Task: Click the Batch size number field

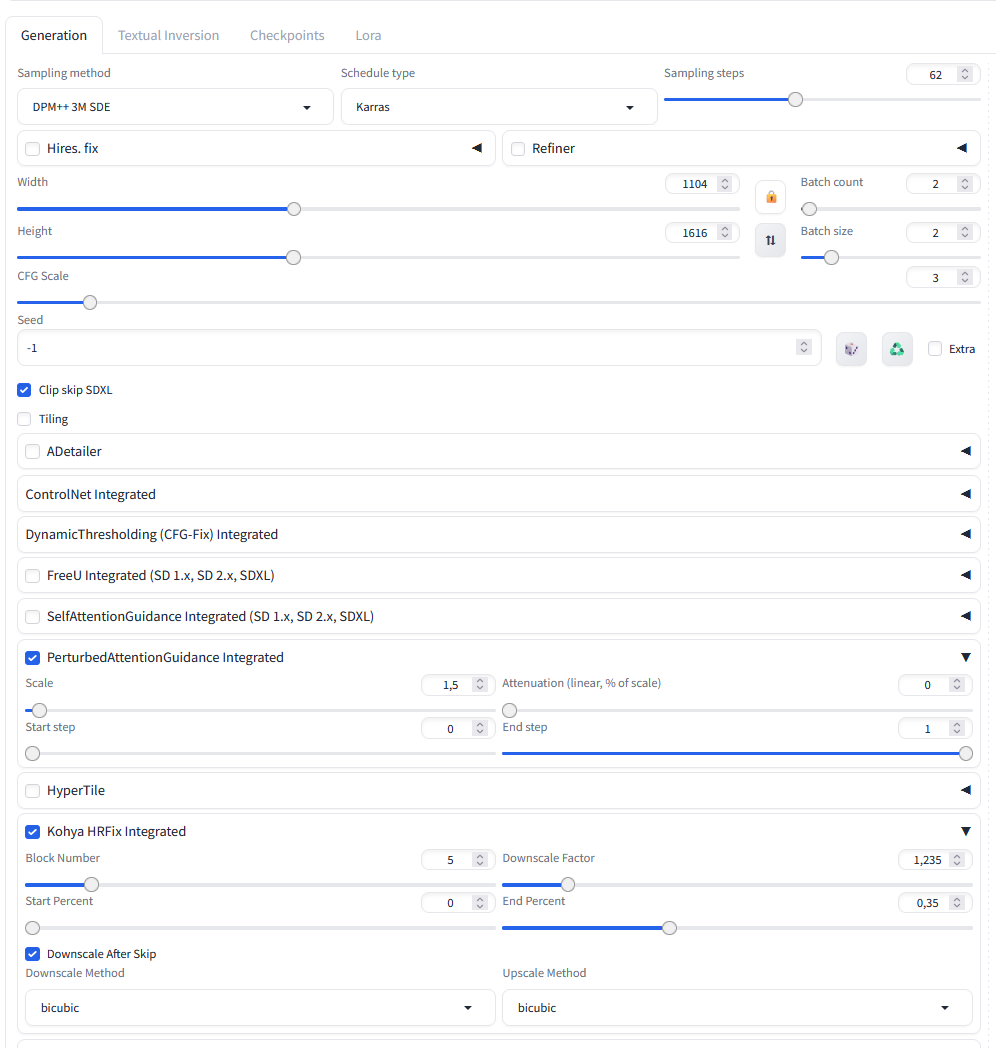Action: 943,233
